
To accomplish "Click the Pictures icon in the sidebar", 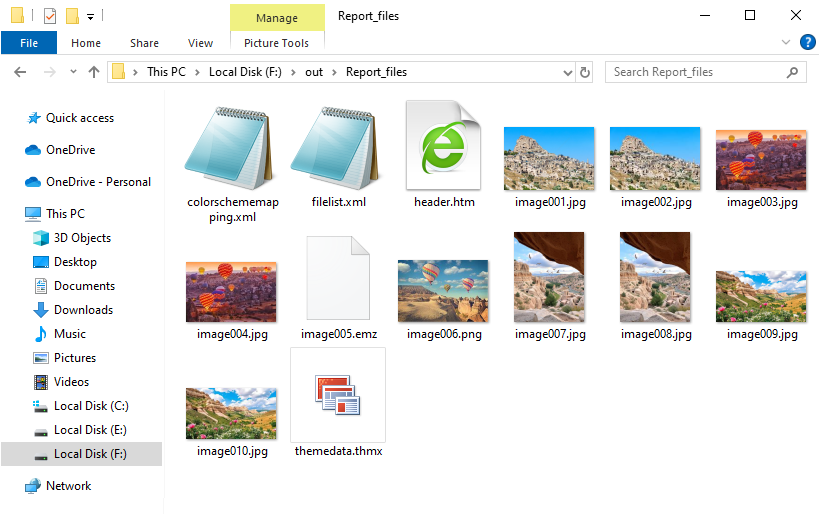I will pos(41,358).
